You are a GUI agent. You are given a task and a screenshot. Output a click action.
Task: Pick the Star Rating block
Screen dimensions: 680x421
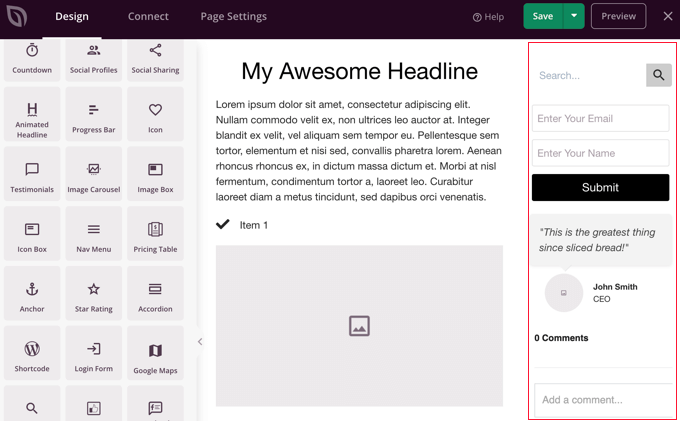click(93, 296)
